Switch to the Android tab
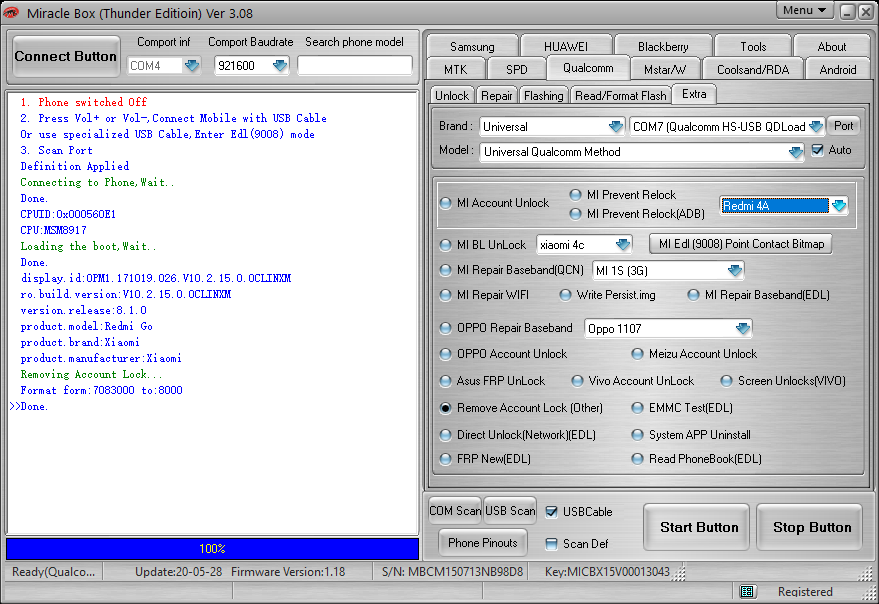Screen dimensions: 879x604 pyautogui.click(x=838, y=70)
